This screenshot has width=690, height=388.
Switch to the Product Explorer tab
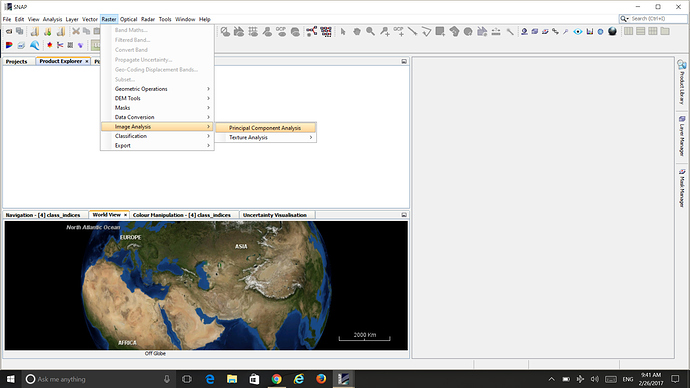pyautogui.click(x=61, y=61)
